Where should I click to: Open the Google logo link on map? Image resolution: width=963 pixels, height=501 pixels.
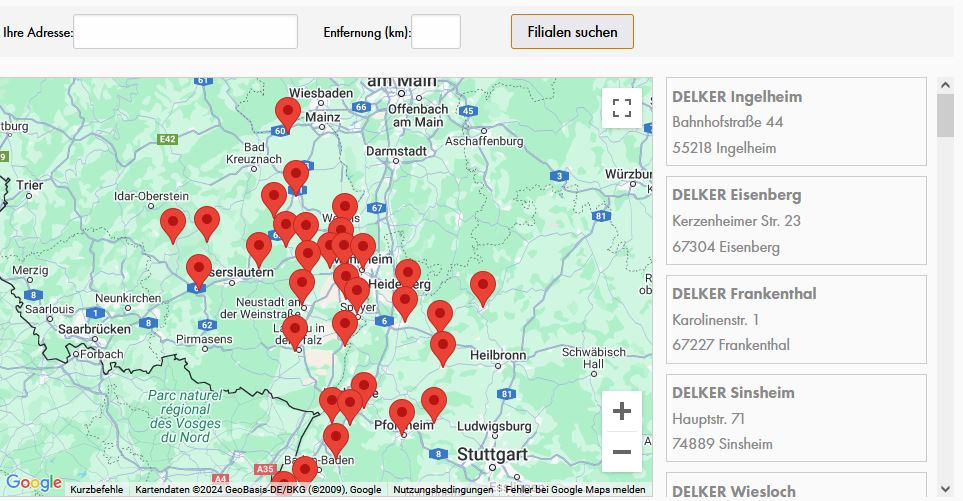click(34, 483)
